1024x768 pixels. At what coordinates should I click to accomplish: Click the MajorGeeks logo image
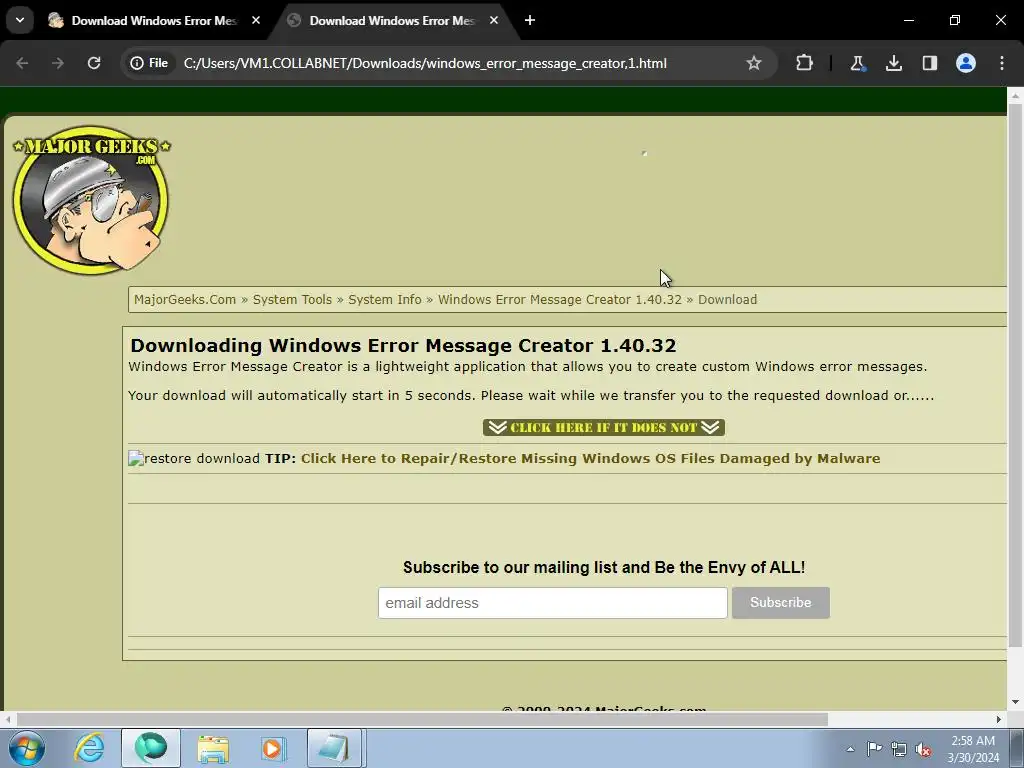click(x=91, y=200)
